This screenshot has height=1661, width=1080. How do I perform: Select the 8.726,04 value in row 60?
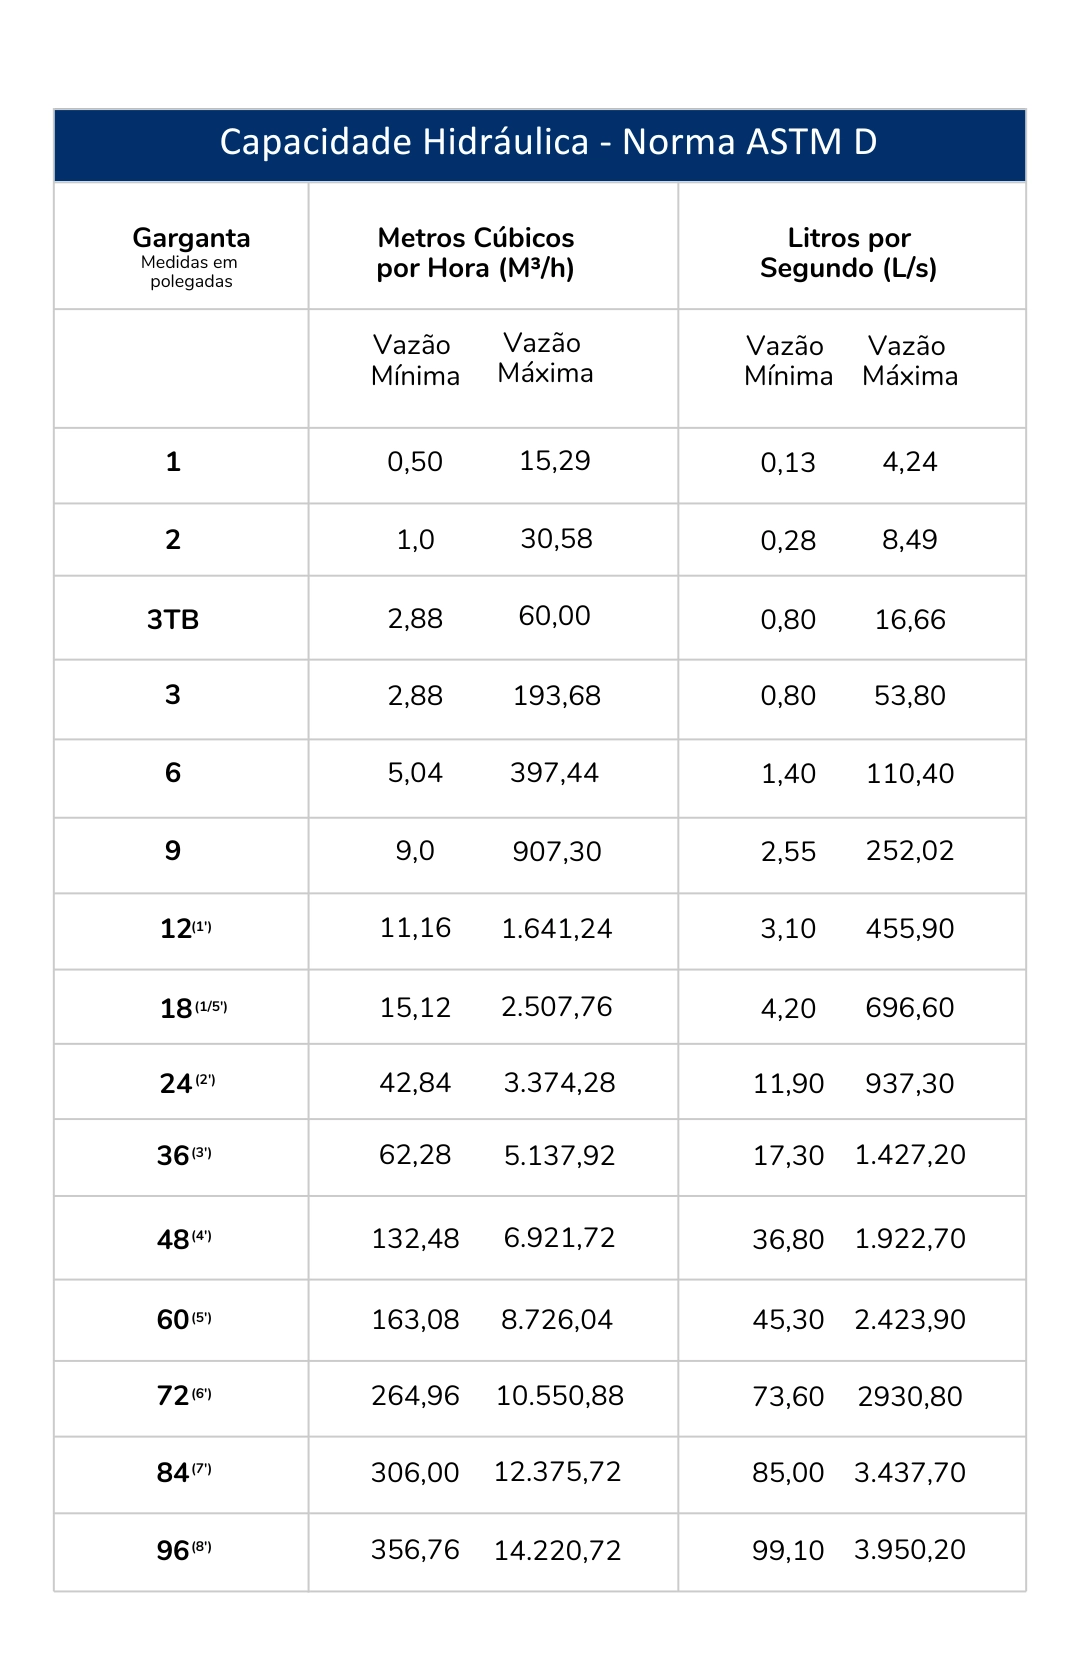click(x=556, y=1320)
